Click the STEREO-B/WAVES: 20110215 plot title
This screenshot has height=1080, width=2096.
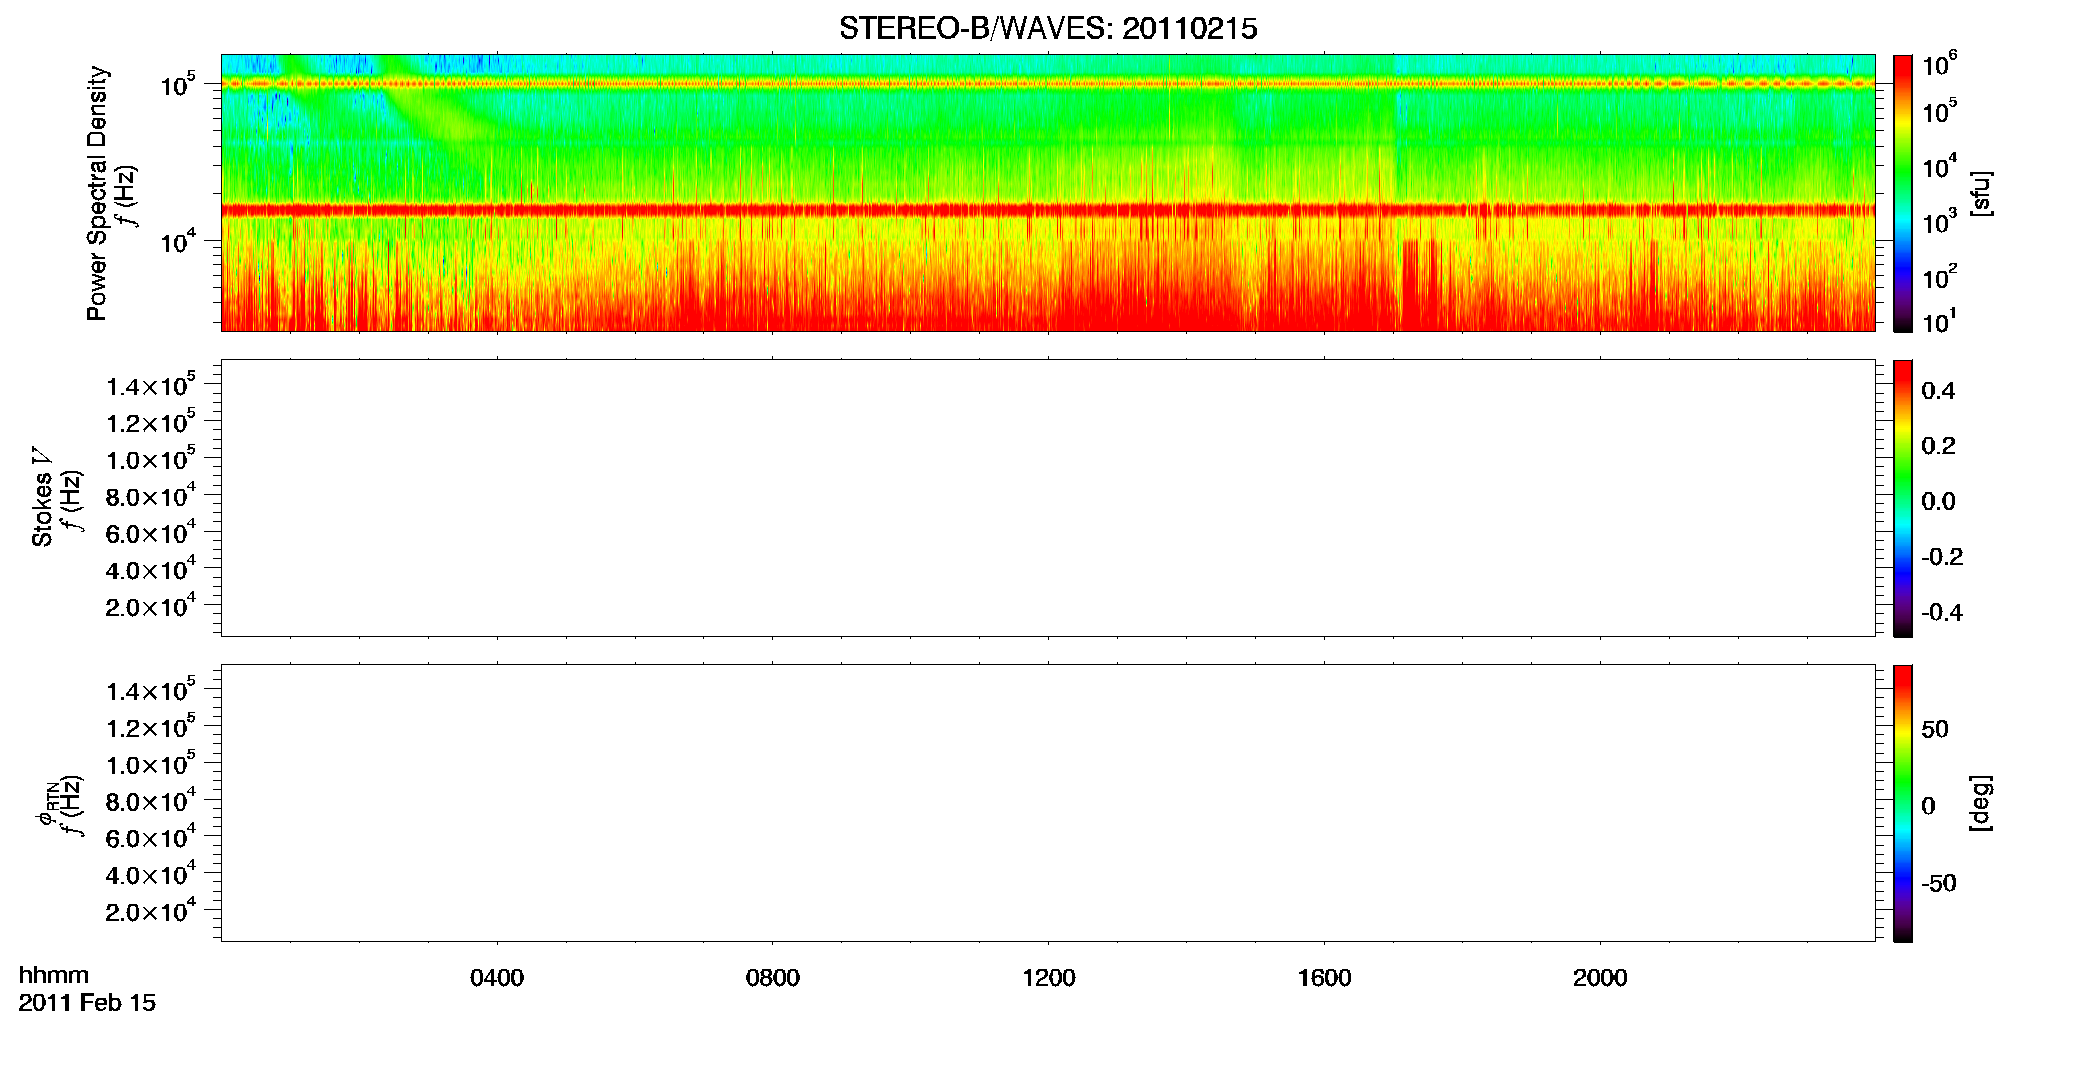[x=1048, y=29]
